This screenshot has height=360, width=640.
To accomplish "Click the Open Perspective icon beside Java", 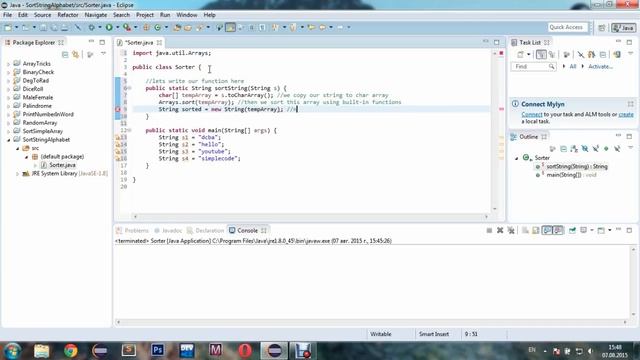I will 602,28.
